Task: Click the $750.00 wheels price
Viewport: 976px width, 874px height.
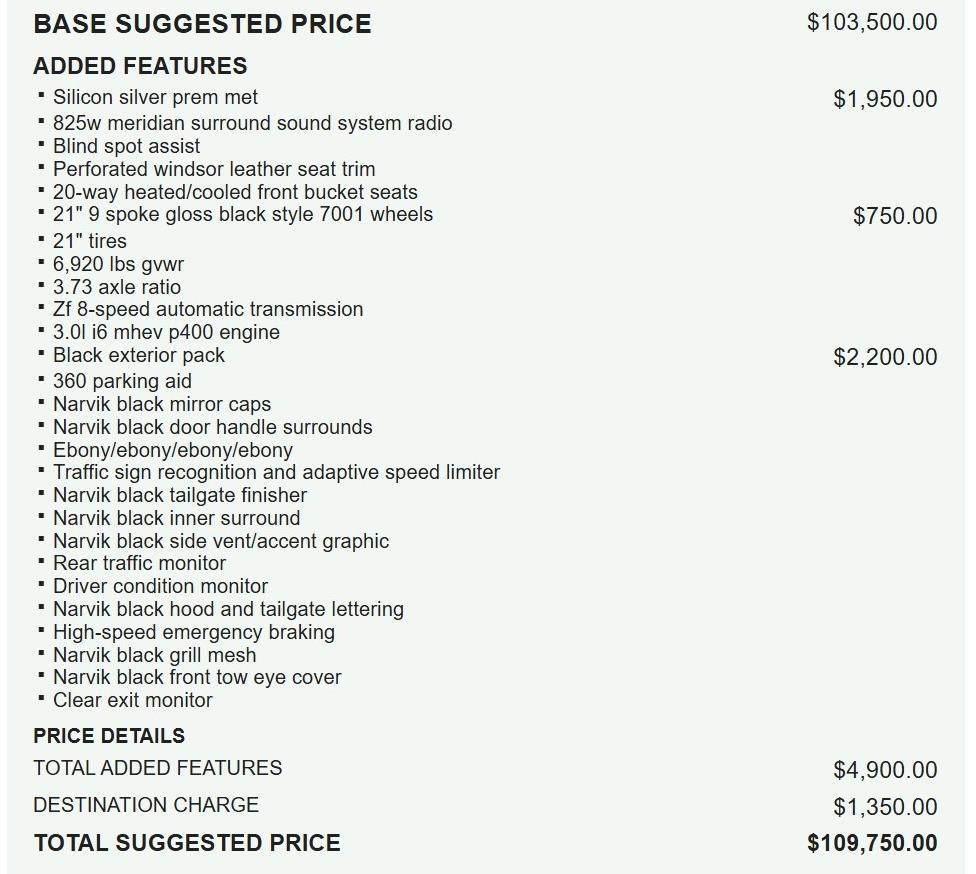Action: [x=895, y=216]
